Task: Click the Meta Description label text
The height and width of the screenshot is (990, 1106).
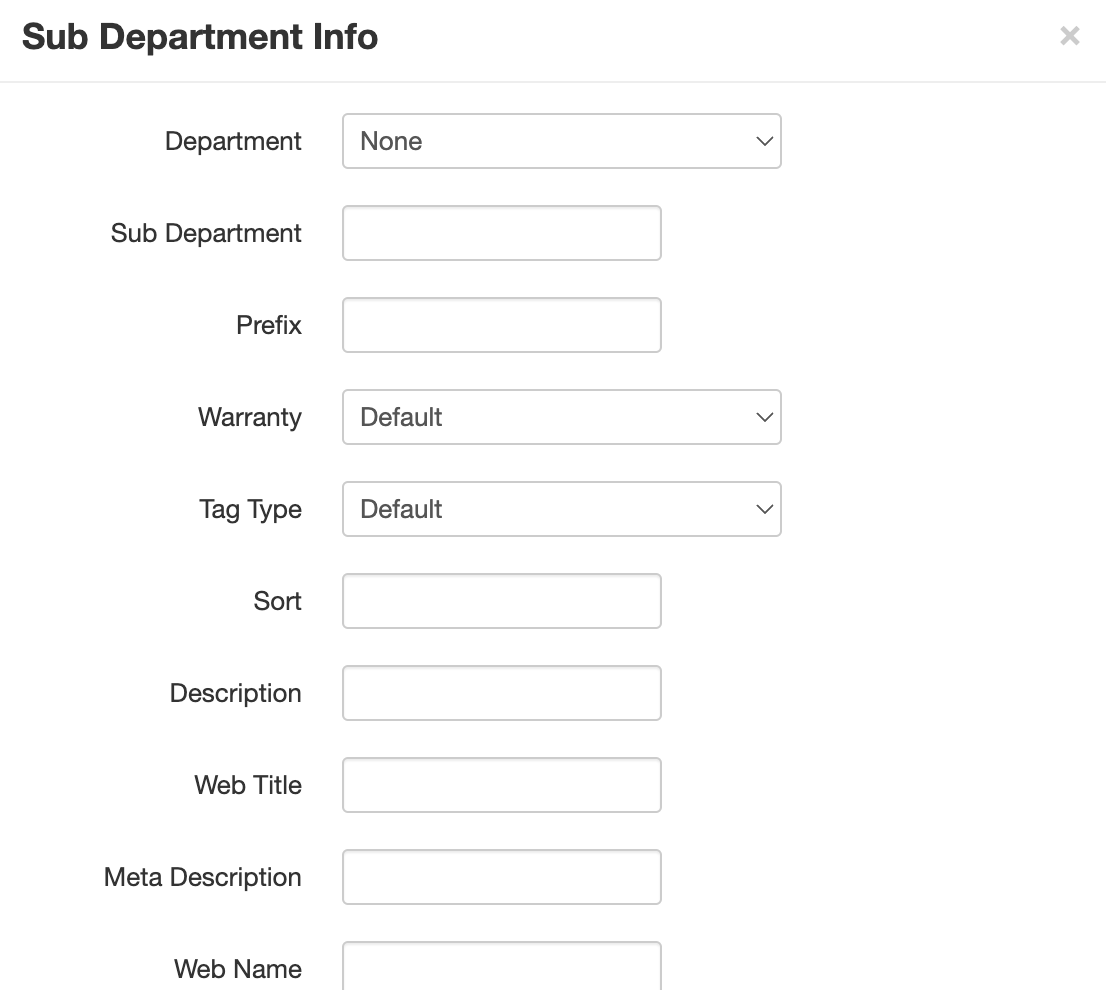Action: click(203, 877)
